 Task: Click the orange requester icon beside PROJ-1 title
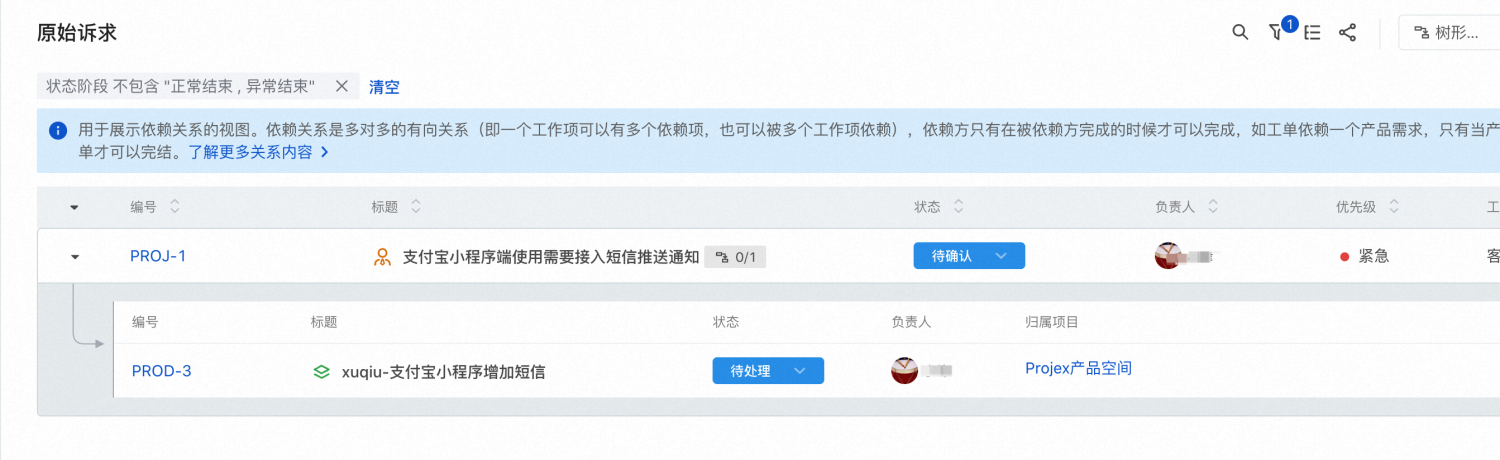pyautogui.click(x=382, y=257)
